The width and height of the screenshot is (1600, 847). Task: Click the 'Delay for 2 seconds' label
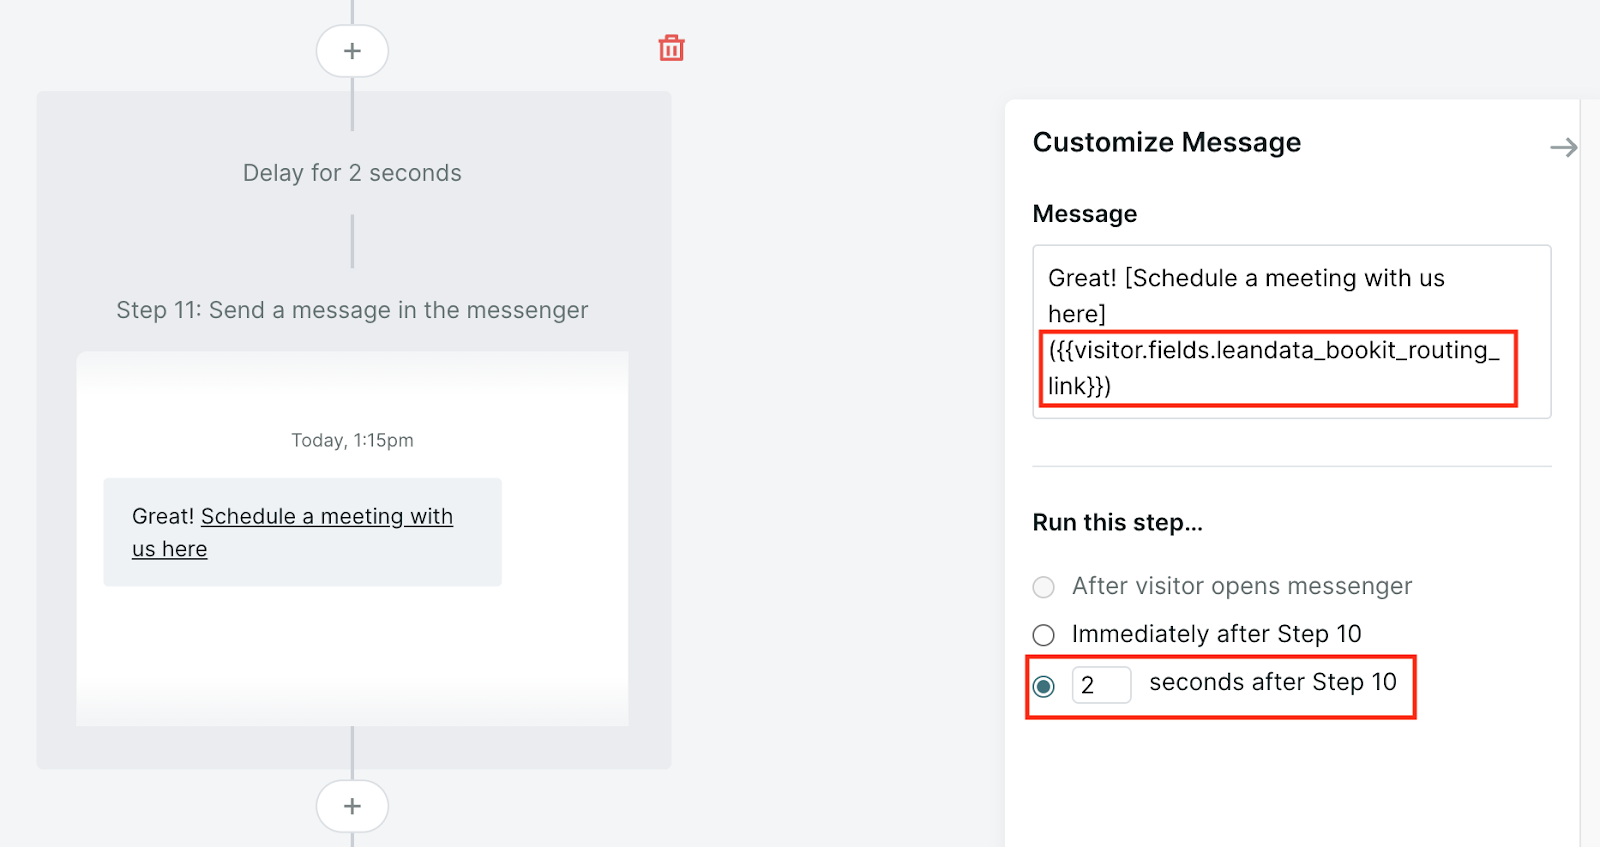[352, 173]
